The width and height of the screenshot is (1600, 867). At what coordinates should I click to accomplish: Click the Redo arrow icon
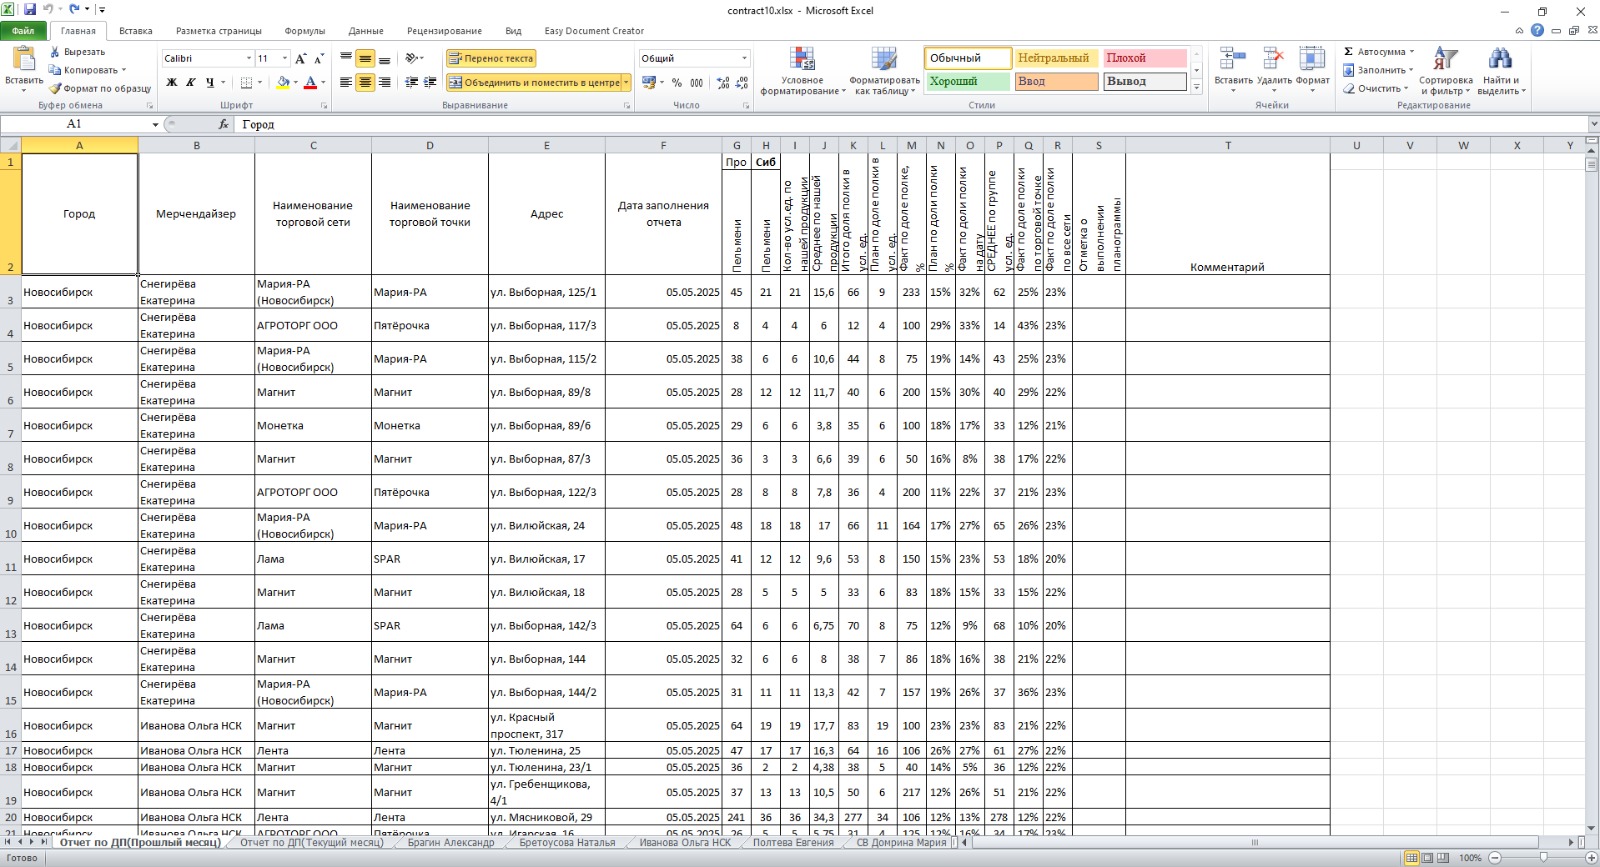pyautogui.click(x=74, y=10)
